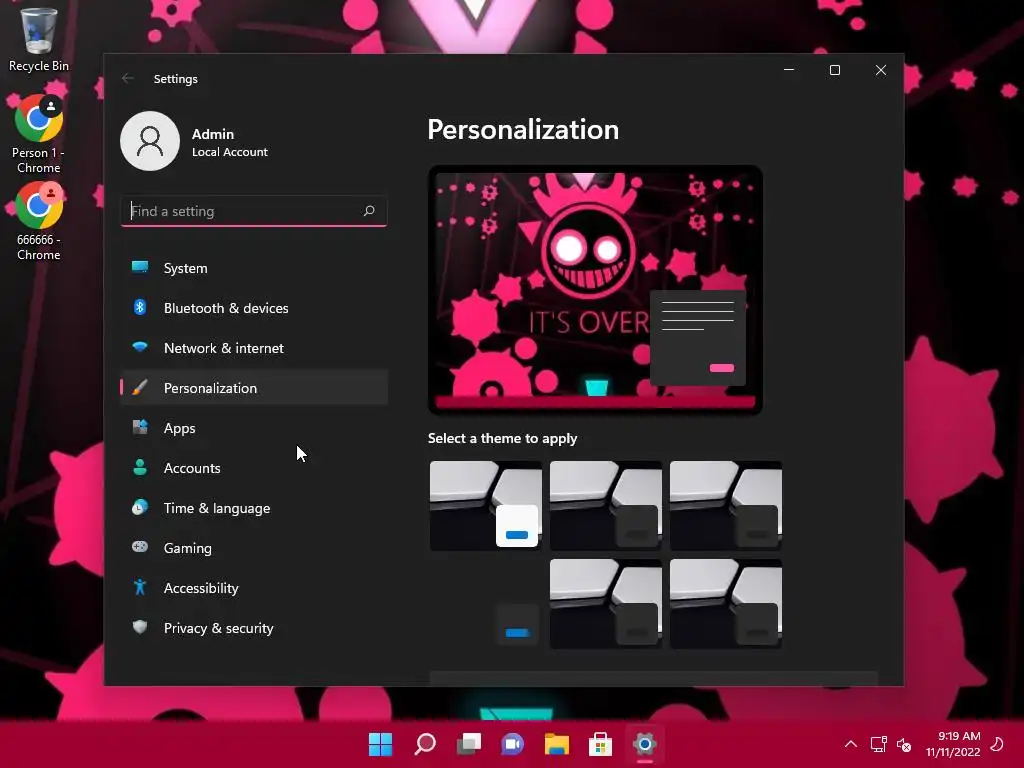Open Accessibility settings
This screenshot has height=768, width=1024.
(254, 588)
